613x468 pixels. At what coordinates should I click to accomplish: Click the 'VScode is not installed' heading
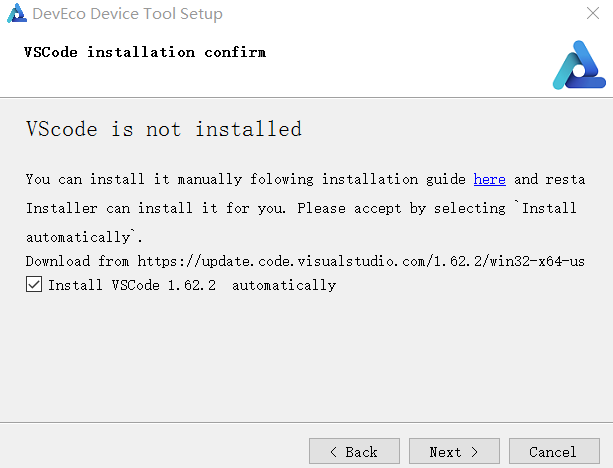click(163, 129)
